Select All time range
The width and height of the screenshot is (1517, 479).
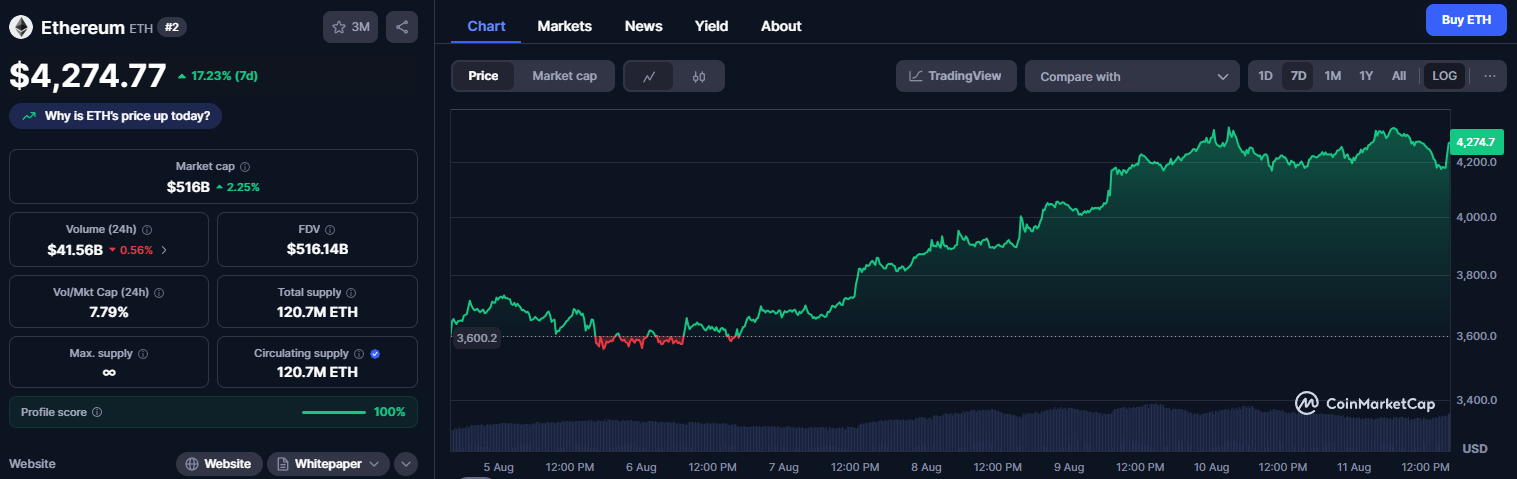(x=1399, y=76)
